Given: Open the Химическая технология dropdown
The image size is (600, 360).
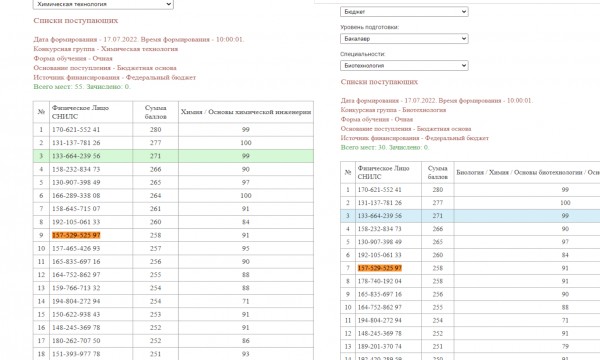Looking at the screenshot, I should [x=103, y=4].
